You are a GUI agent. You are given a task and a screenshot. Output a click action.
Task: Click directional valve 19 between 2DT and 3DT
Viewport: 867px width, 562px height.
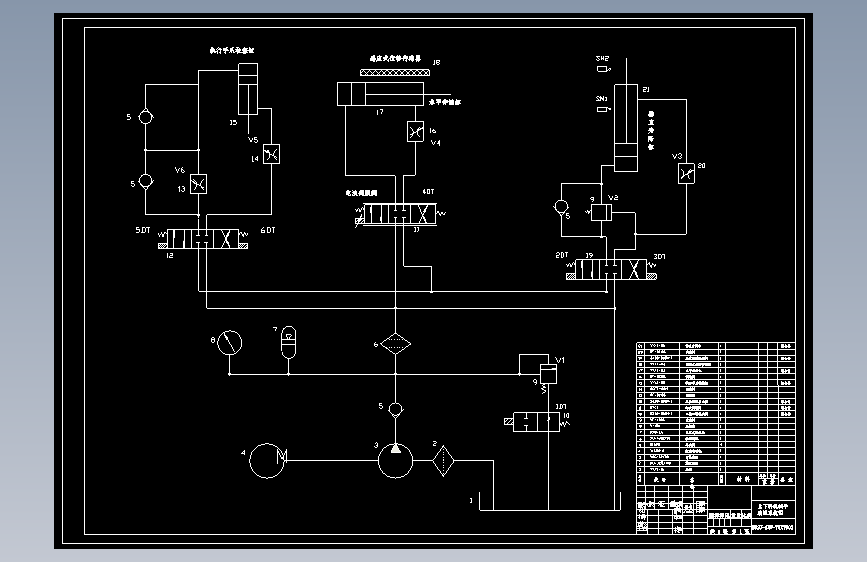click(611, 269)
